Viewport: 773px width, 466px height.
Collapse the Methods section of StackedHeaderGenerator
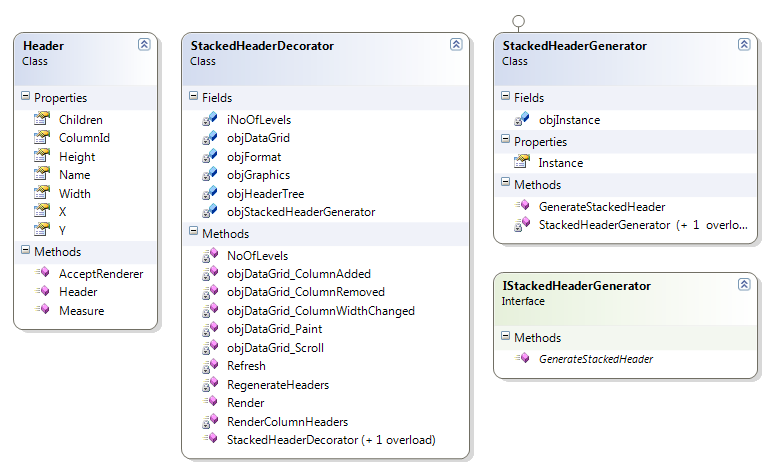(505, 182)
